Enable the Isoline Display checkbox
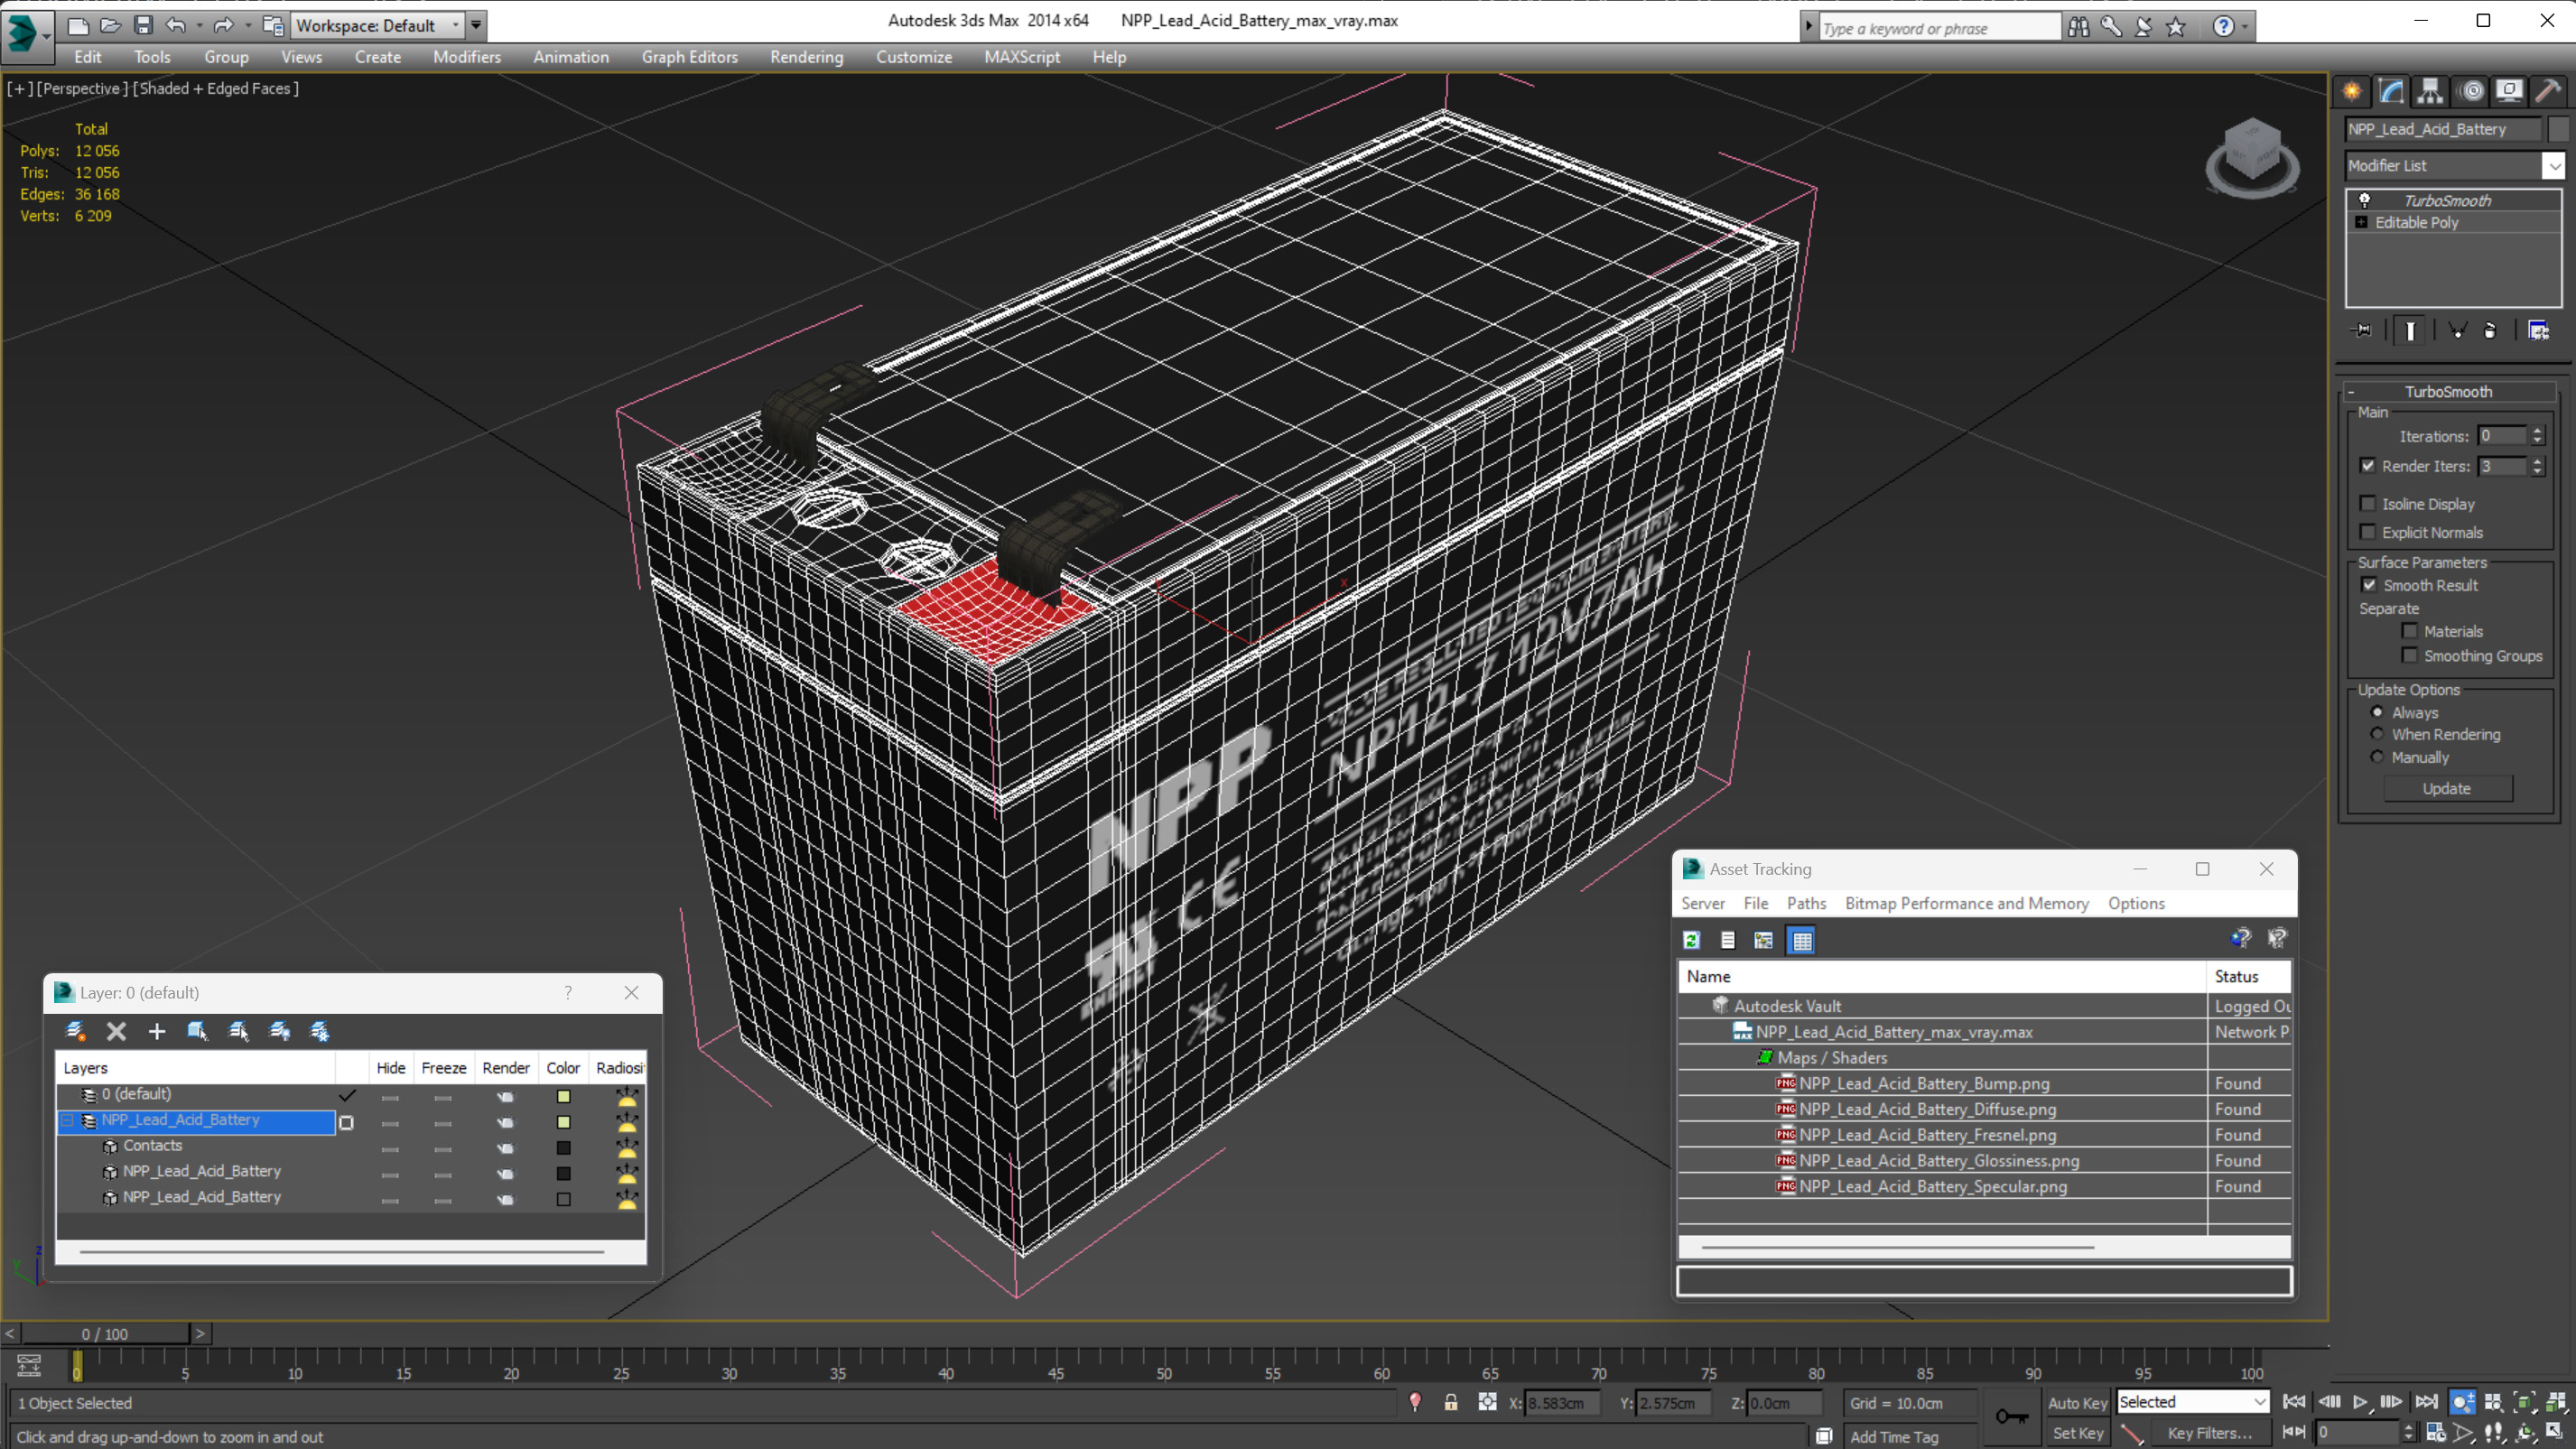The image size is (2576, 1449). (x=2367, y=504)
